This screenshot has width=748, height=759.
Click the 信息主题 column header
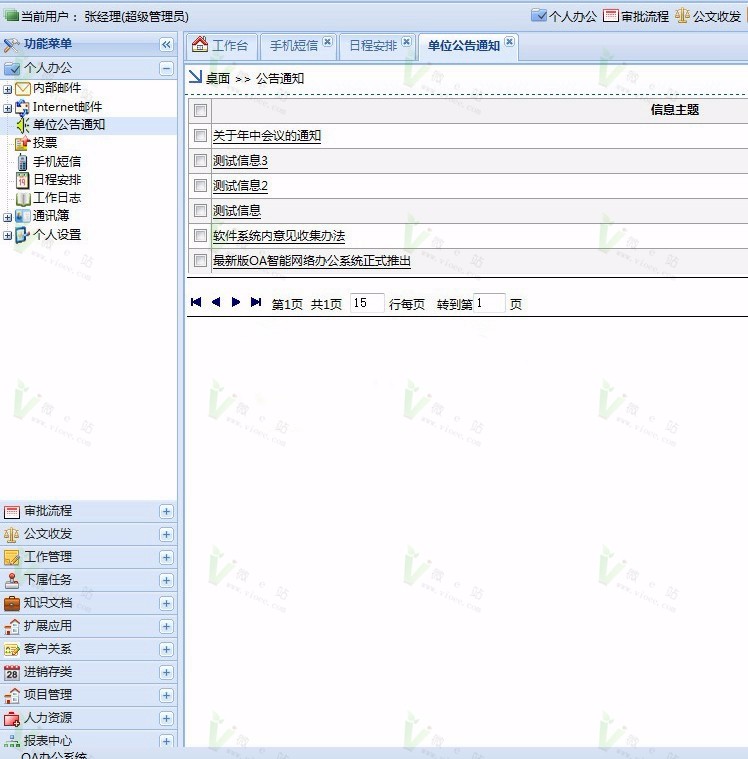[x=674, y=110]
